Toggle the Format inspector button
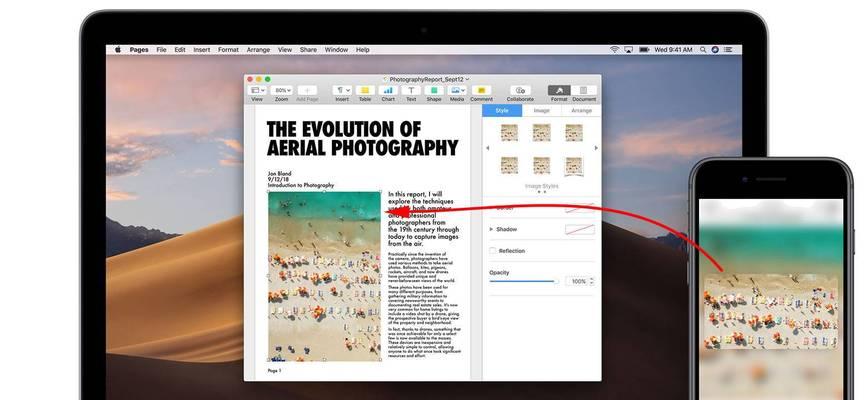Viewport: 867px width, 400px height. point(559,90)
